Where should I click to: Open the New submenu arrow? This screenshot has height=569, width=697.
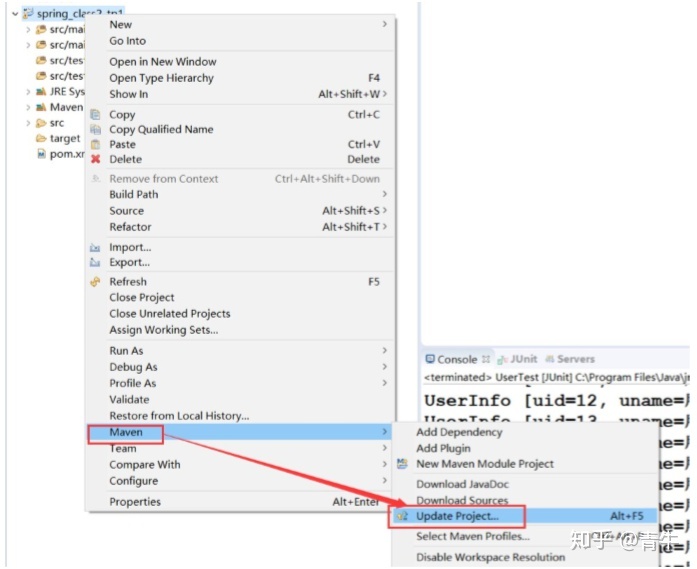(385, 24)
